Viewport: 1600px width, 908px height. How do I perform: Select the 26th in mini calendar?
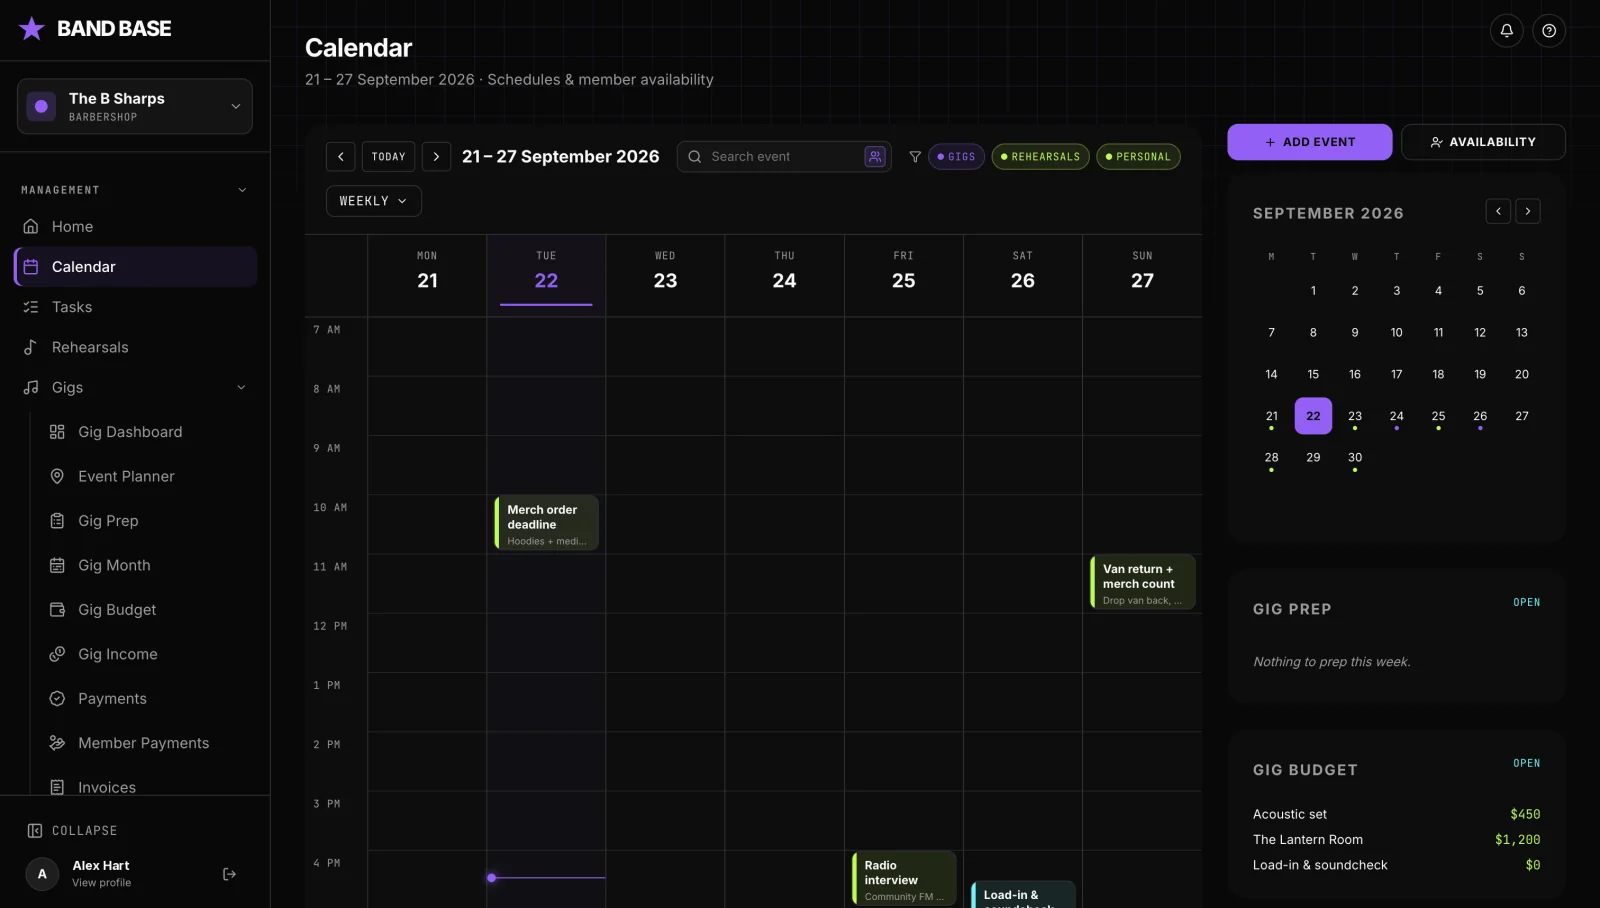1480,416
